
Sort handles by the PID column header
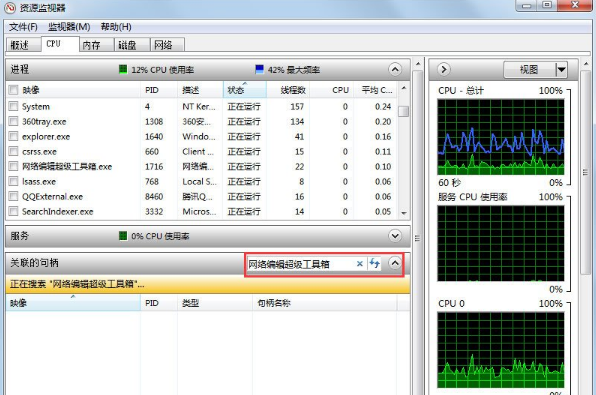(x=159, y=303)
